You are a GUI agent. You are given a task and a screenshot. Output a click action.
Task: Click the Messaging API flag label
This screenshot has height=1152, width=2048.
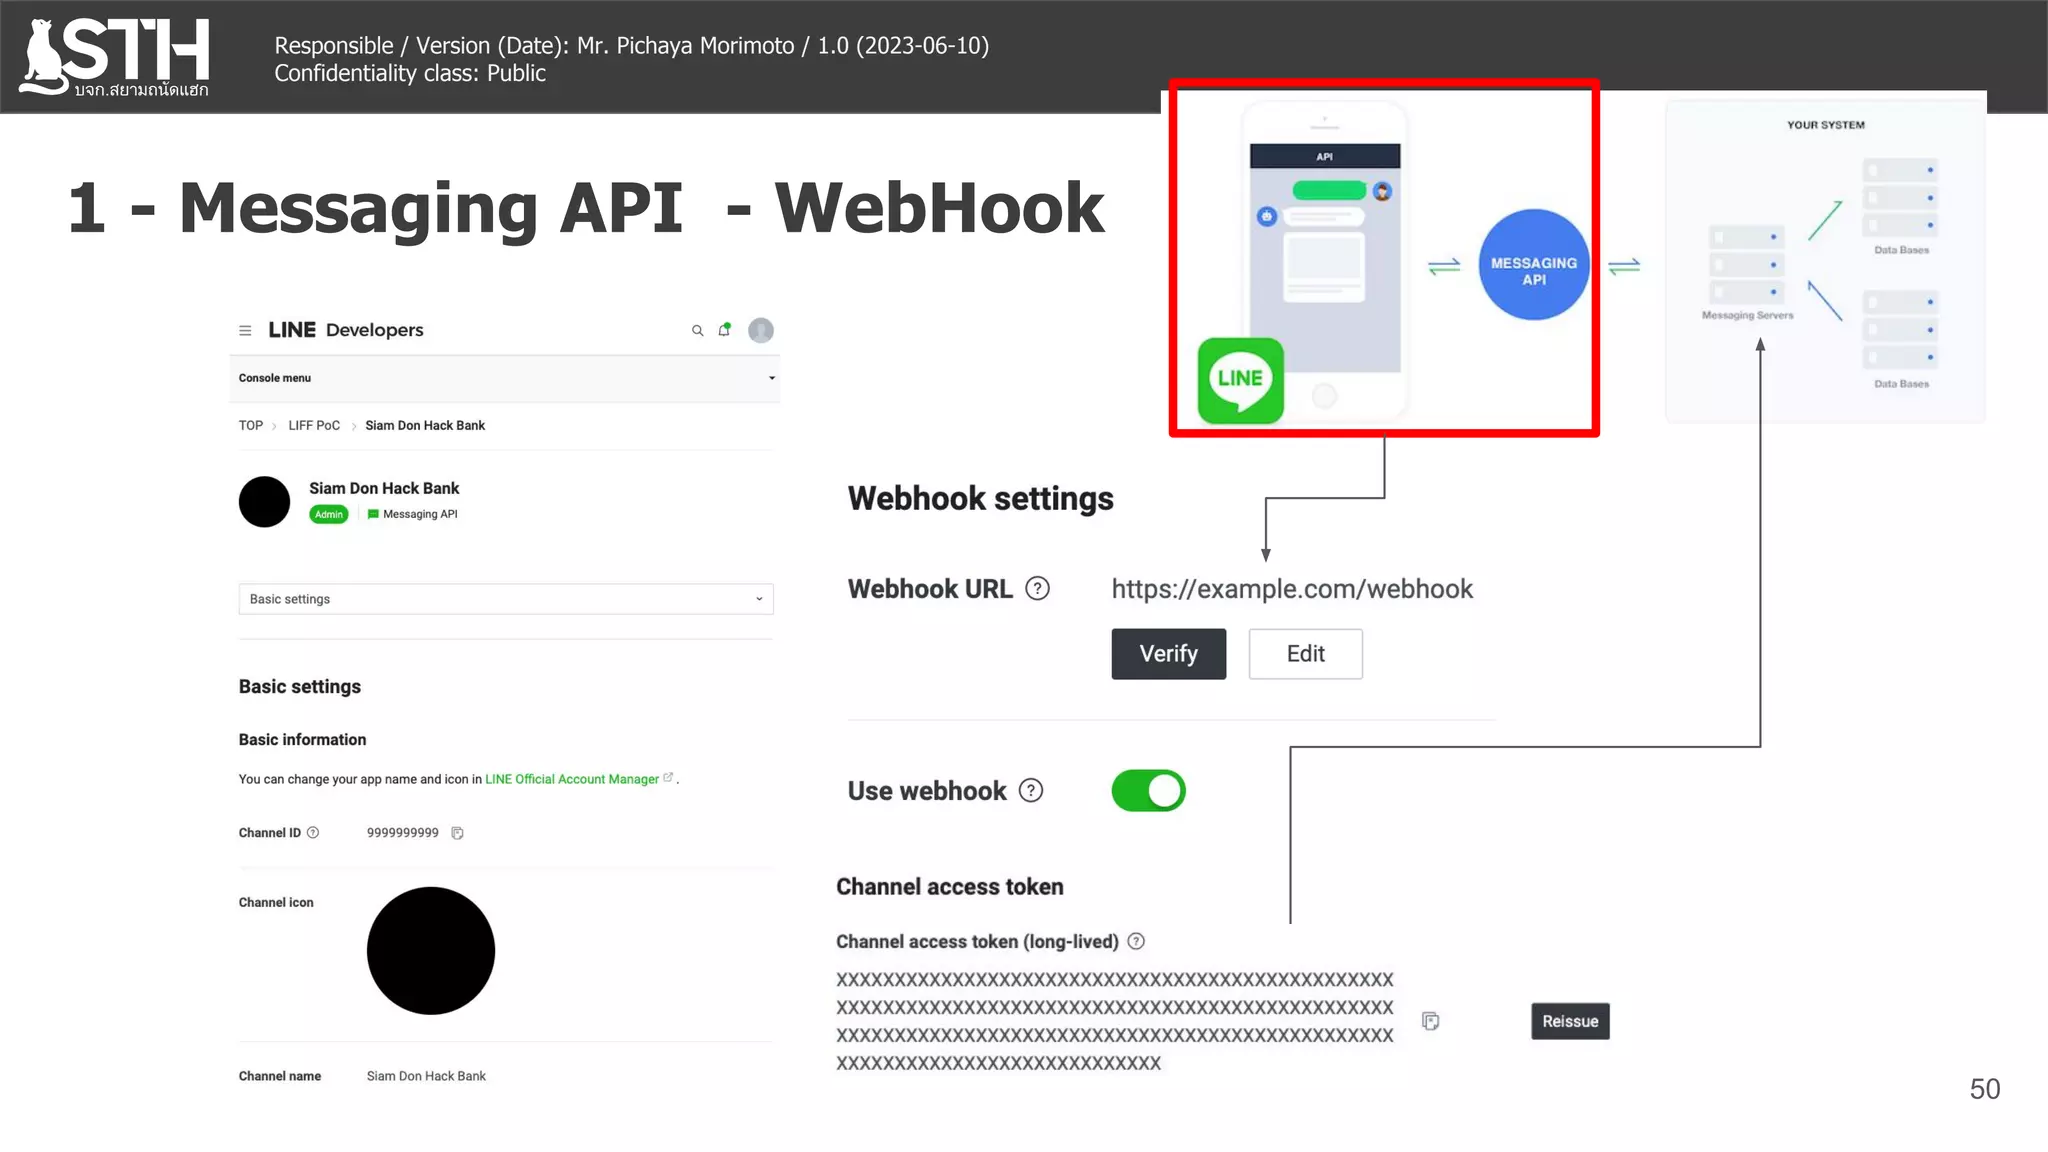pyautogui.click(x=412, y=514)
